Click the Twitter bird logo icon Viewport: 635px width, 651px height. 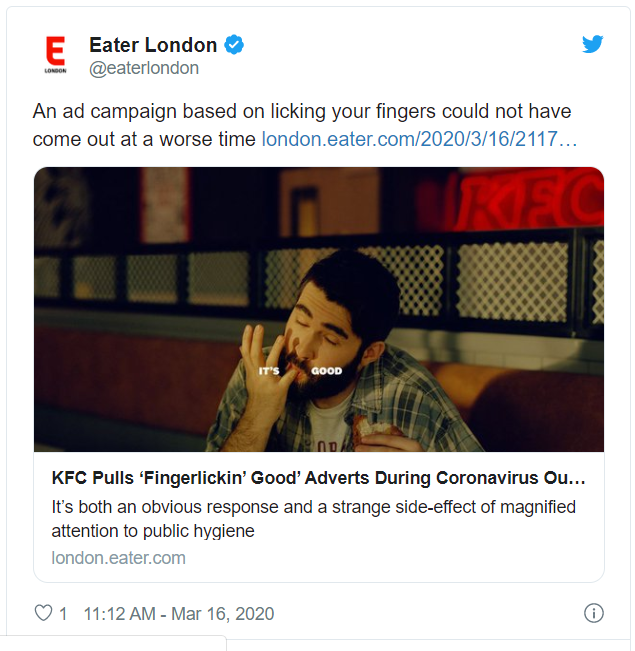(593, 44)
